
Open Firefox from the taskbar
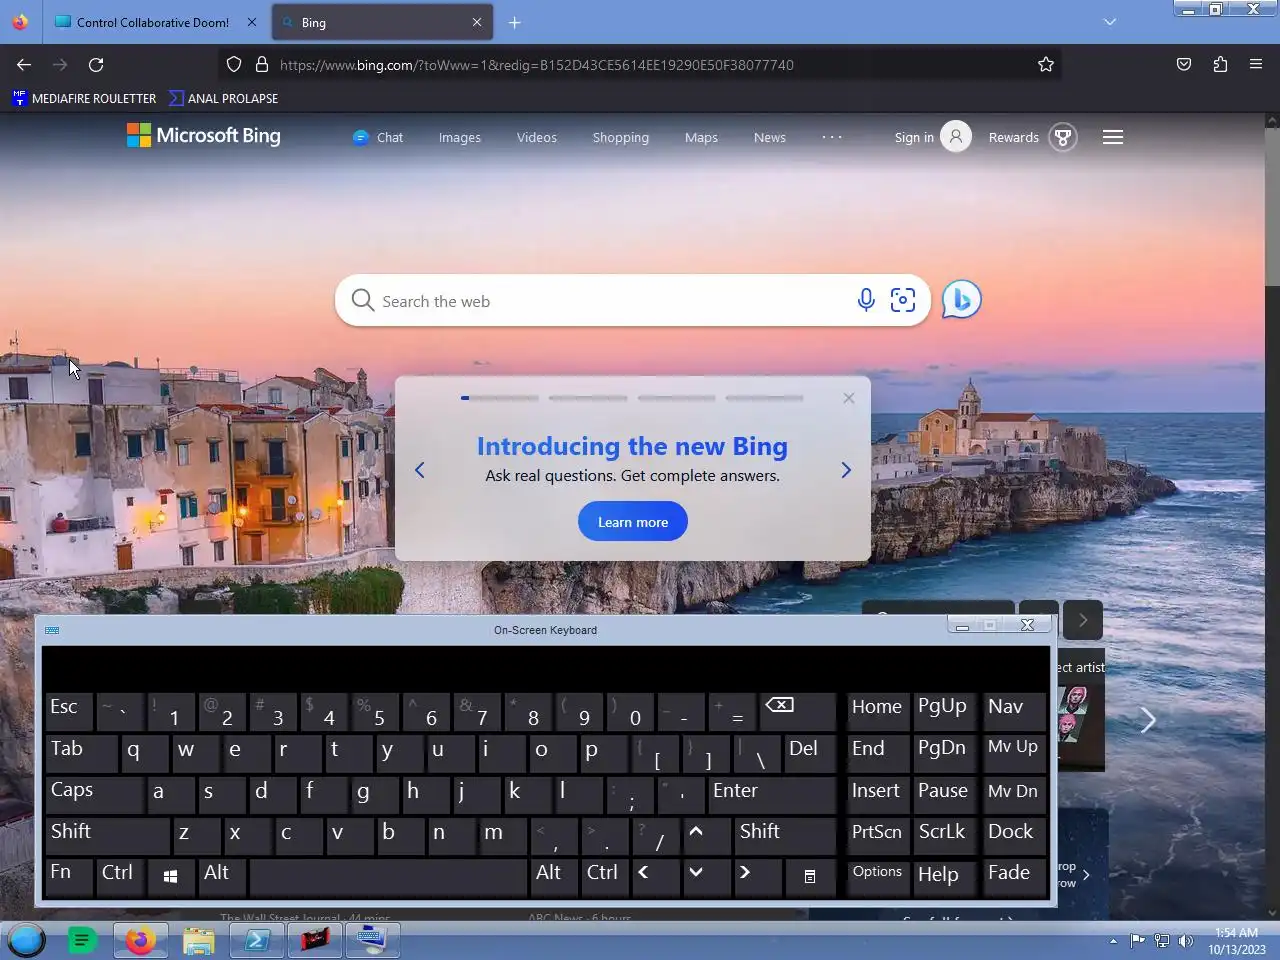tap(140, 940)
